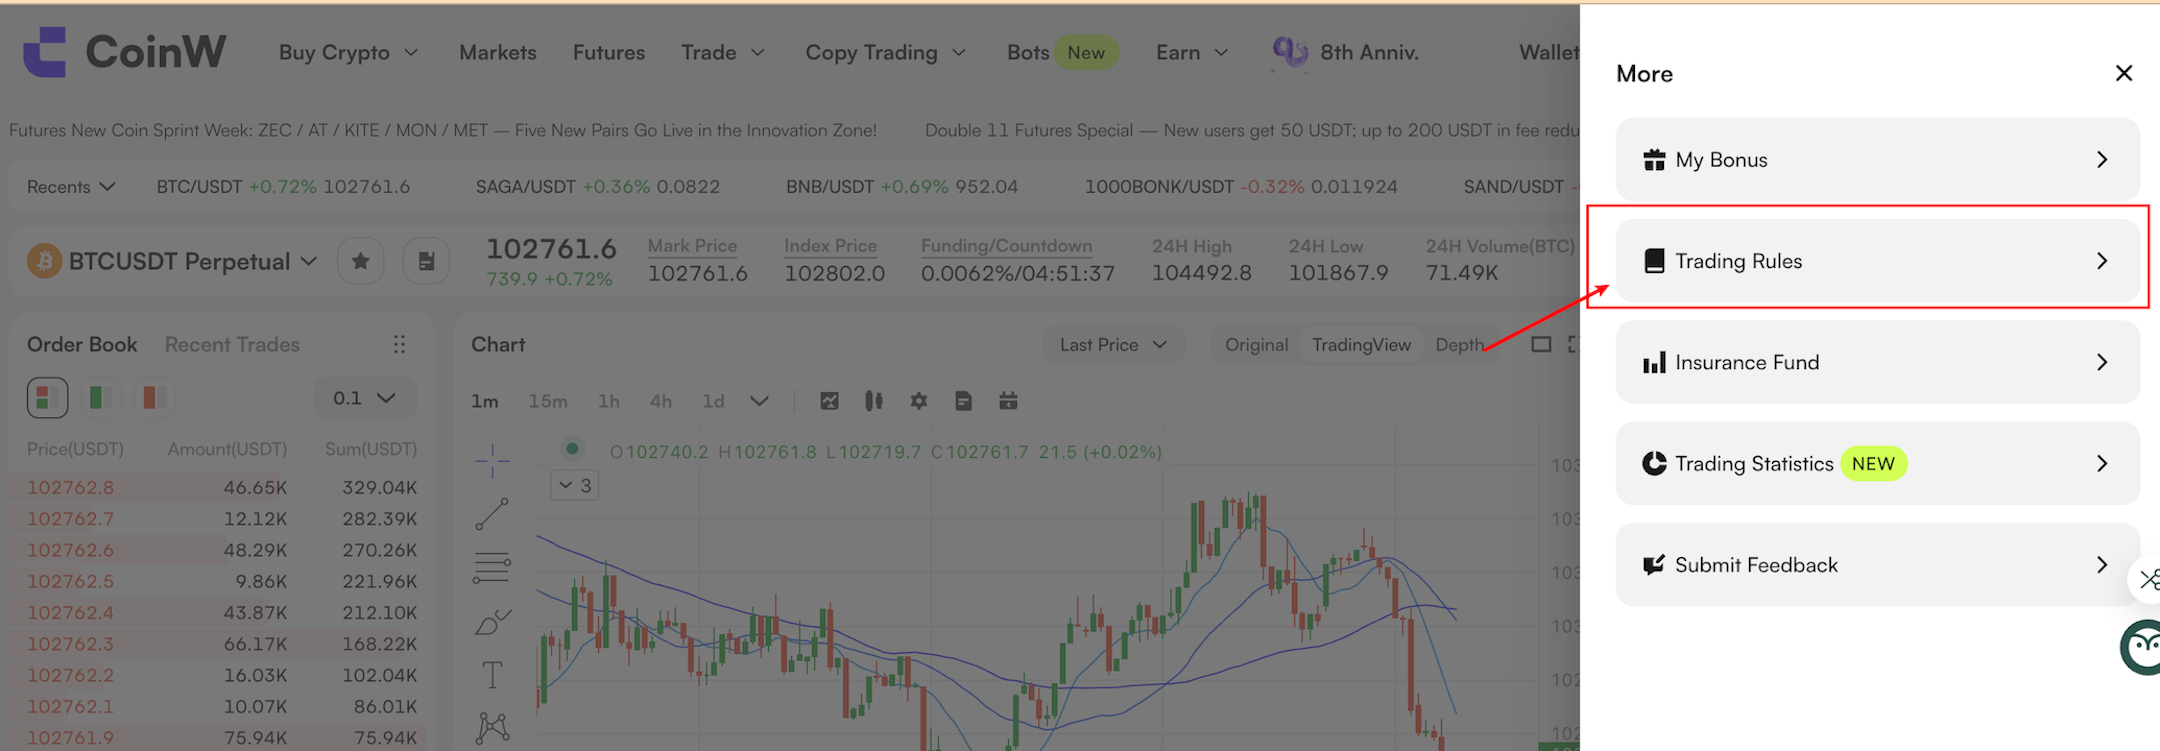Screen dimensions: 2160x751
Task: Select the text annotation tool
Action: tap(492, 675)
